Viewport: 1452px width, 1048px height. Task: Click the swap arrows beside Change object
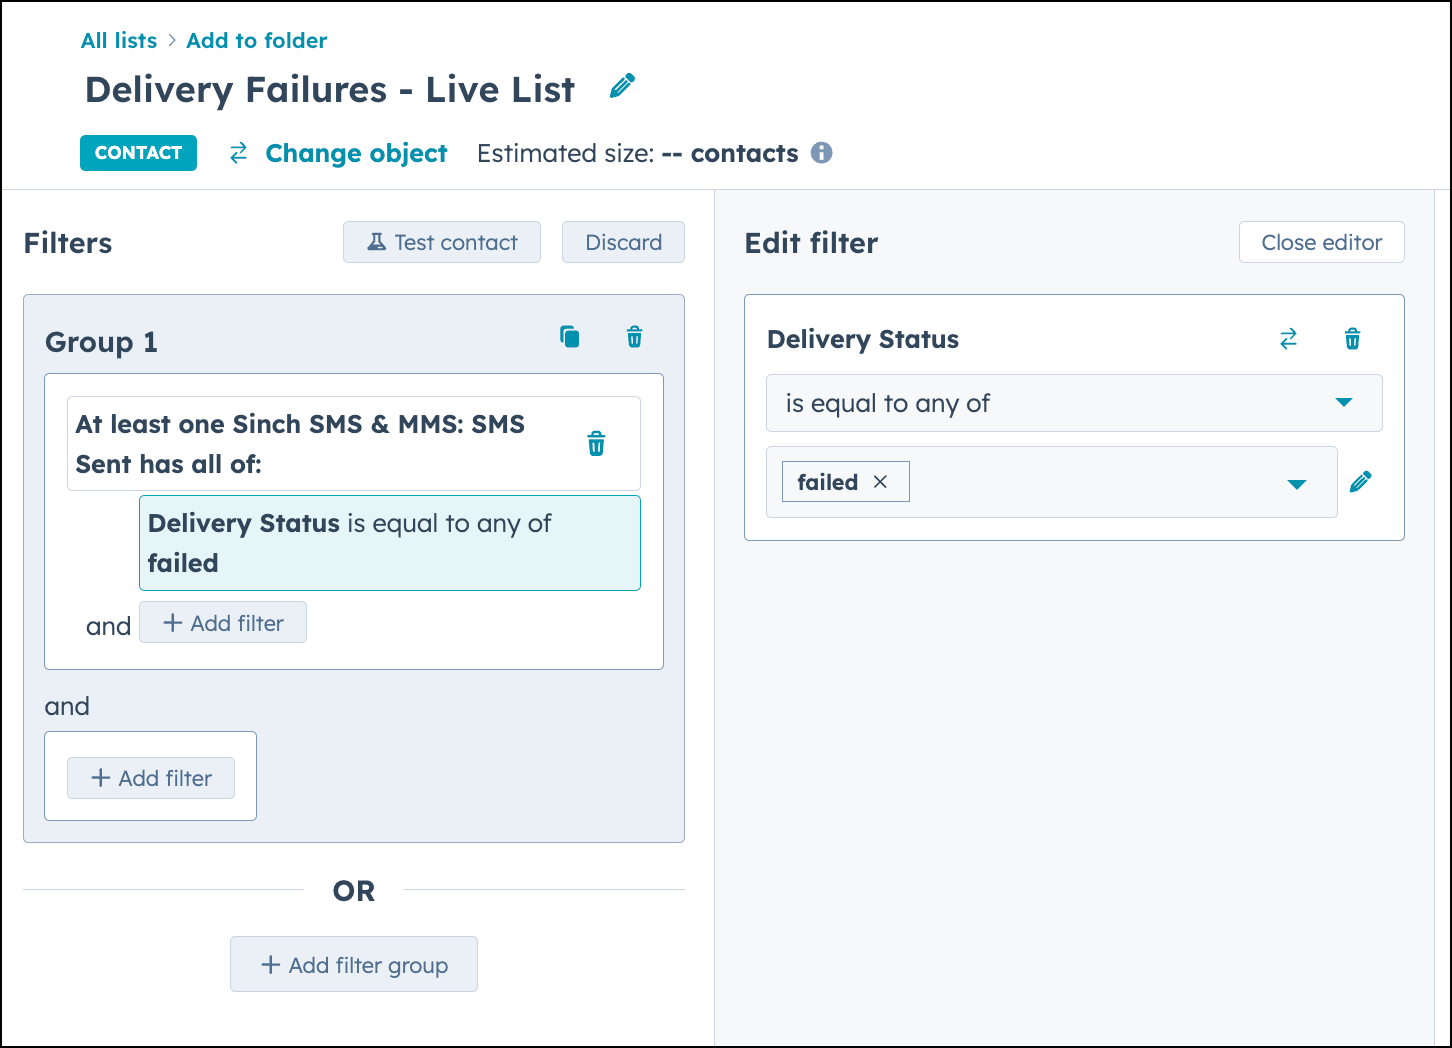point(237,152)
